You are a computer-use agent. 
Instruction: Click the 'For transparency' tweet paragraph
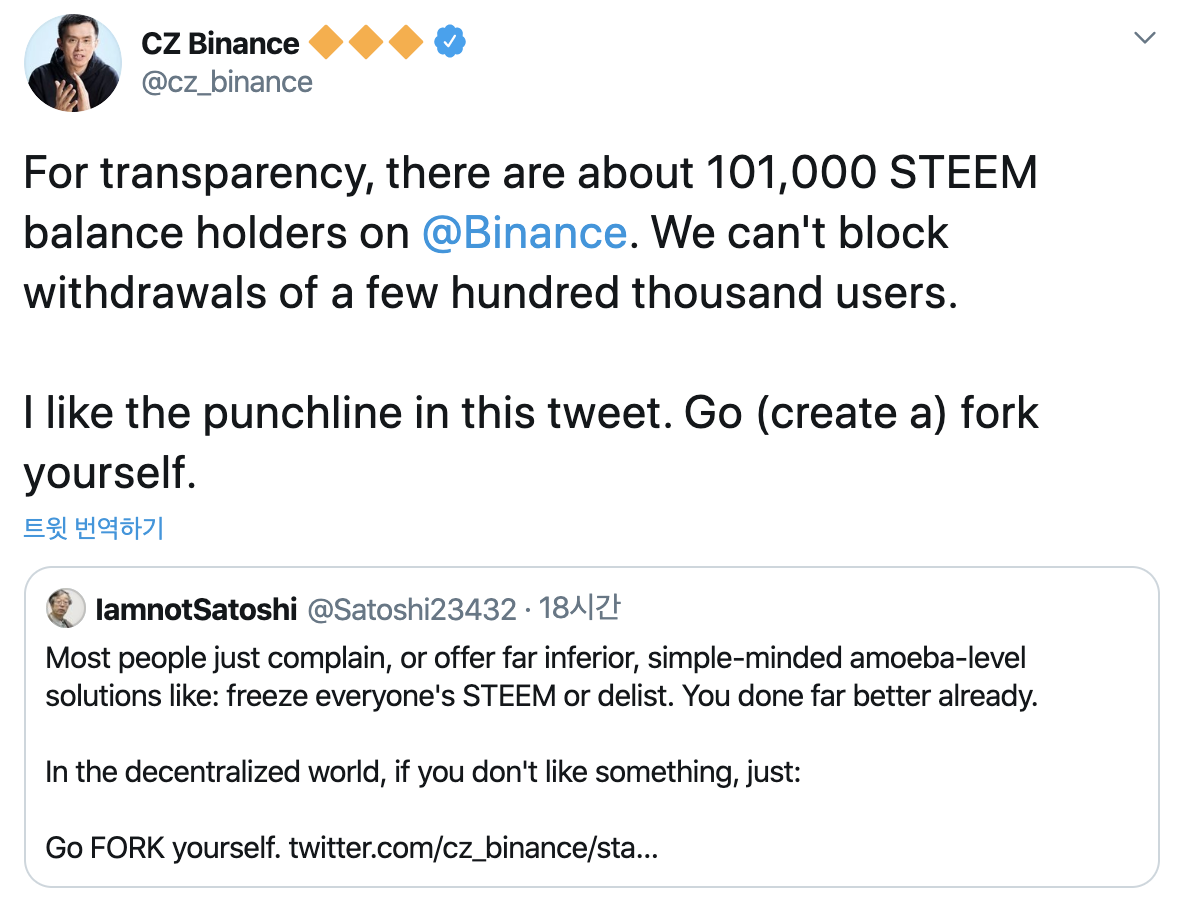click(x=530, y=232)
